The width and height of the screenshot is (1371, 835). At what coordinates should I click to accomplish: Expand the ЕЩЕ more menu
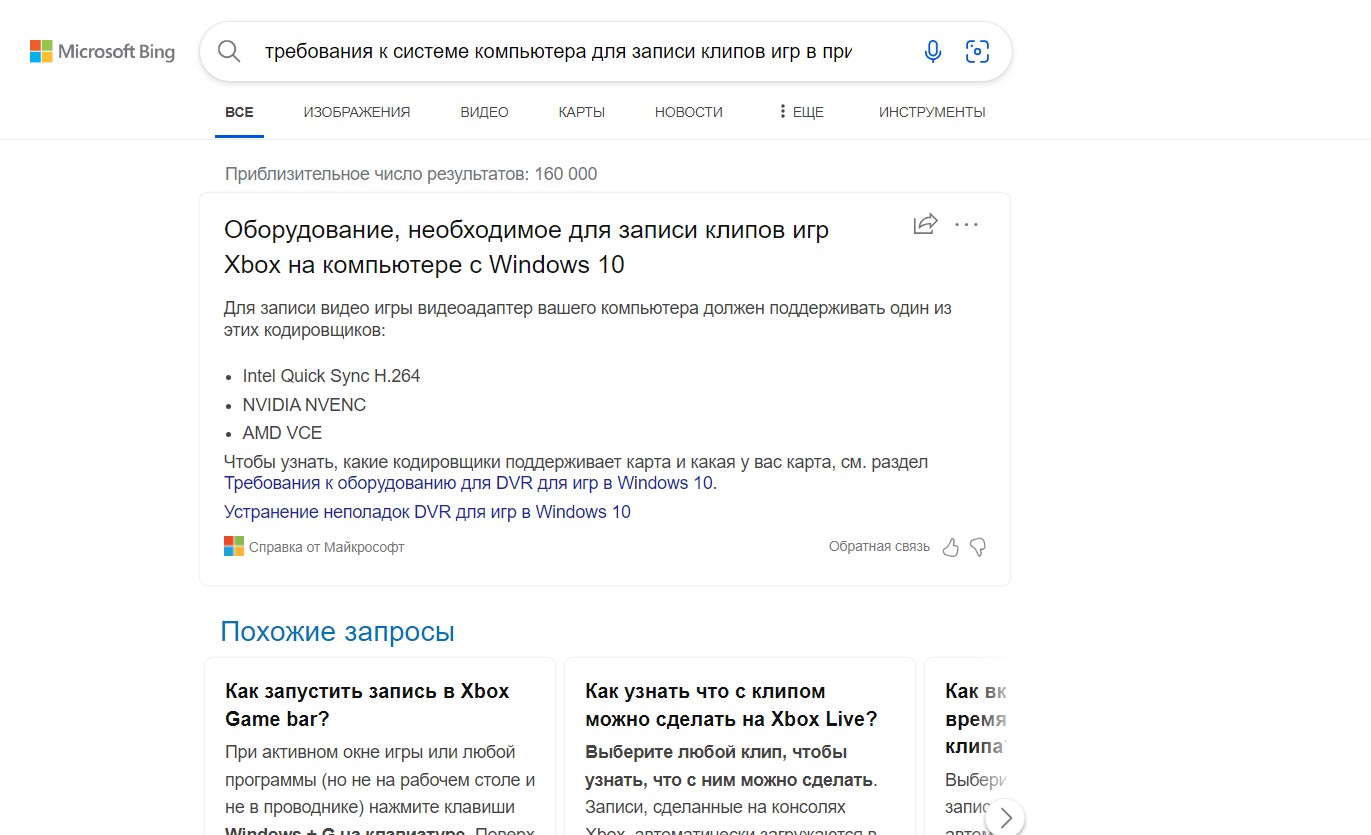click(x=800, y=112)
